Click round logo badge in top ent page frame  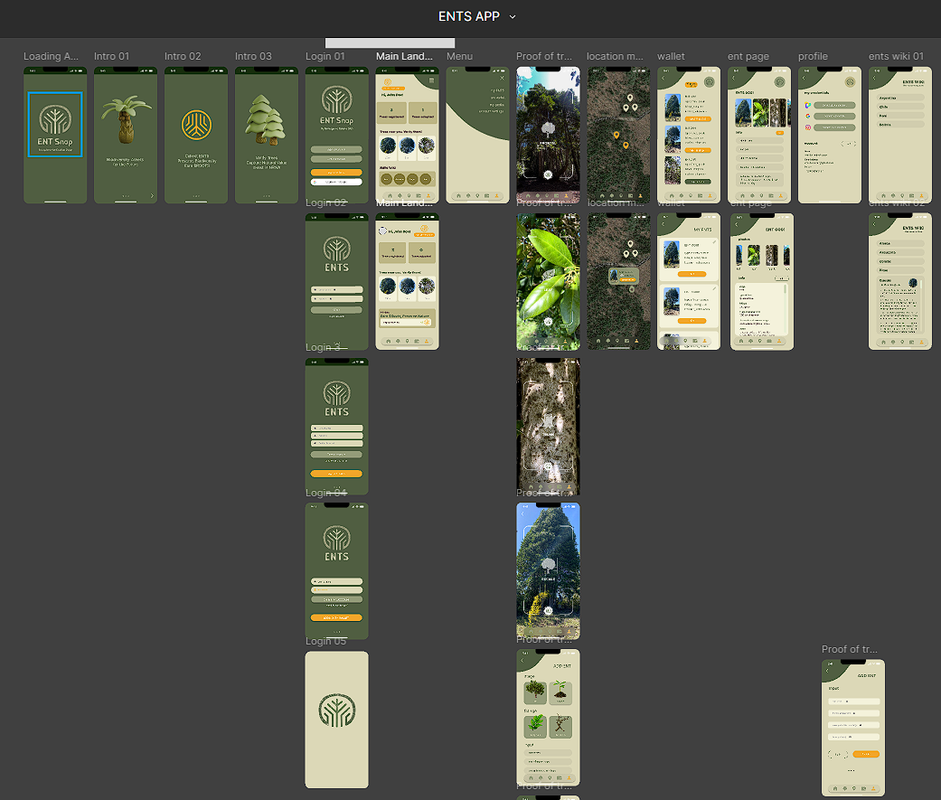pyautogui.click(x=780, y=82)
